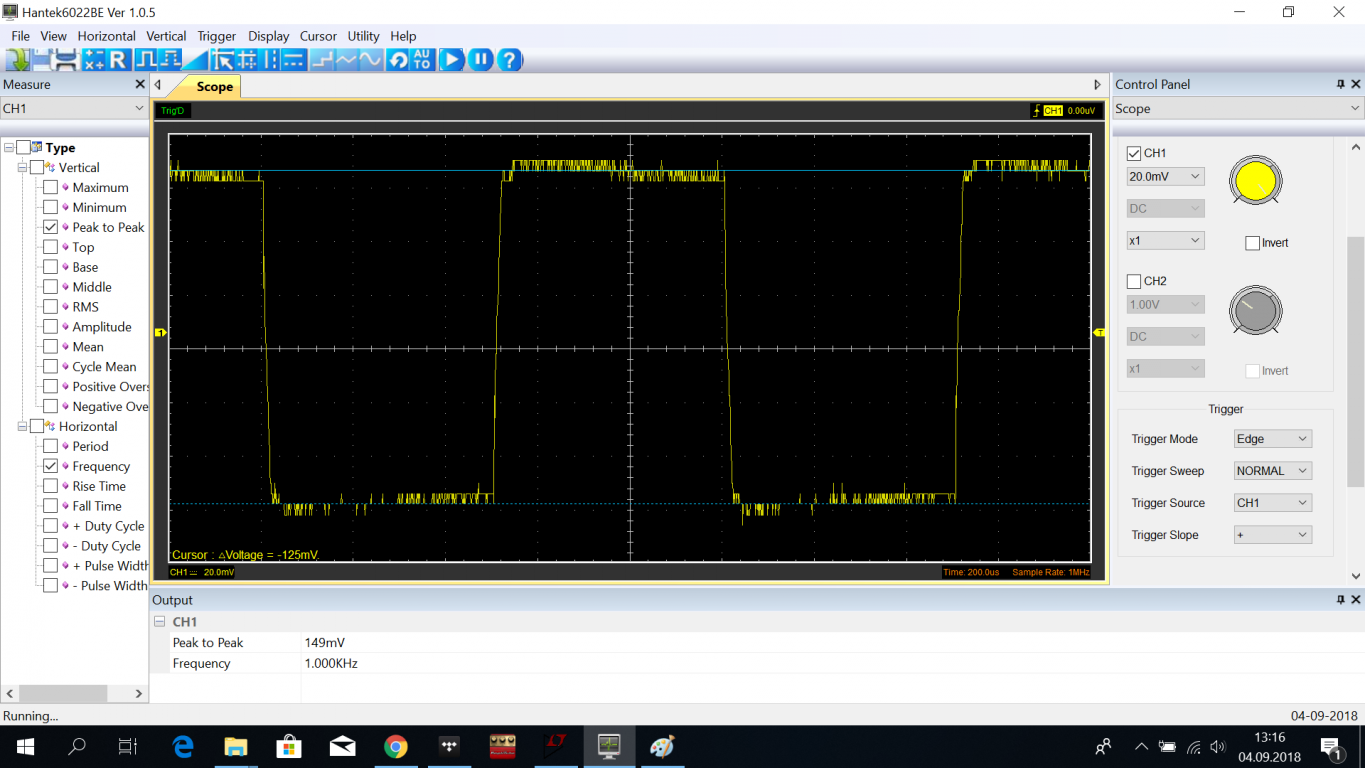
Task: Turn the yellow CH1 position knob
Action: pos(1255,181)
